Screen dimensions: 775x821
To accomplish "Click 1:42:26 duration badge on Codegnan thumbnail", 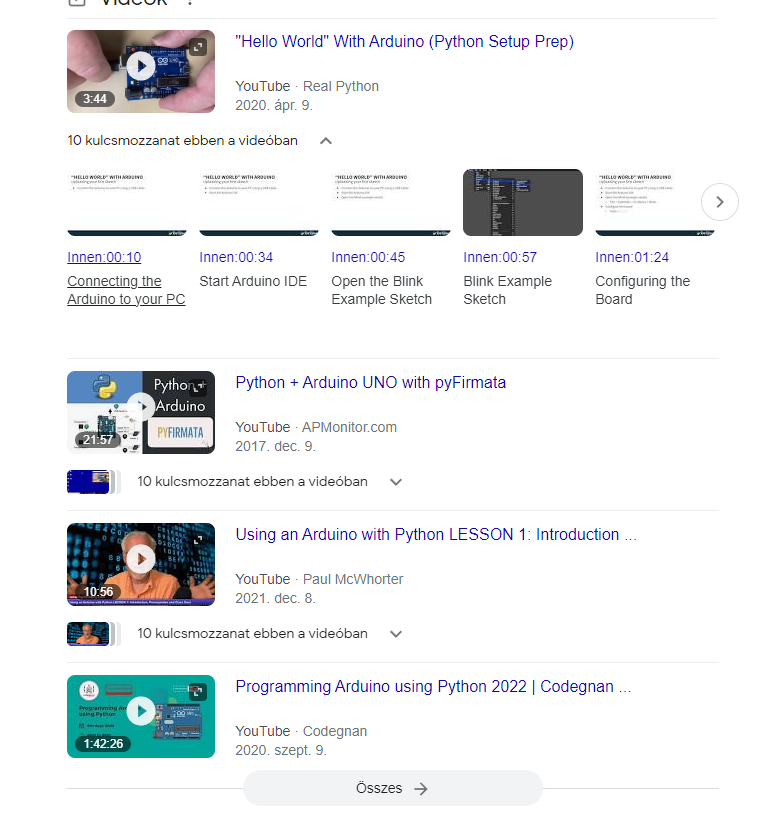I will coord(103,744).
